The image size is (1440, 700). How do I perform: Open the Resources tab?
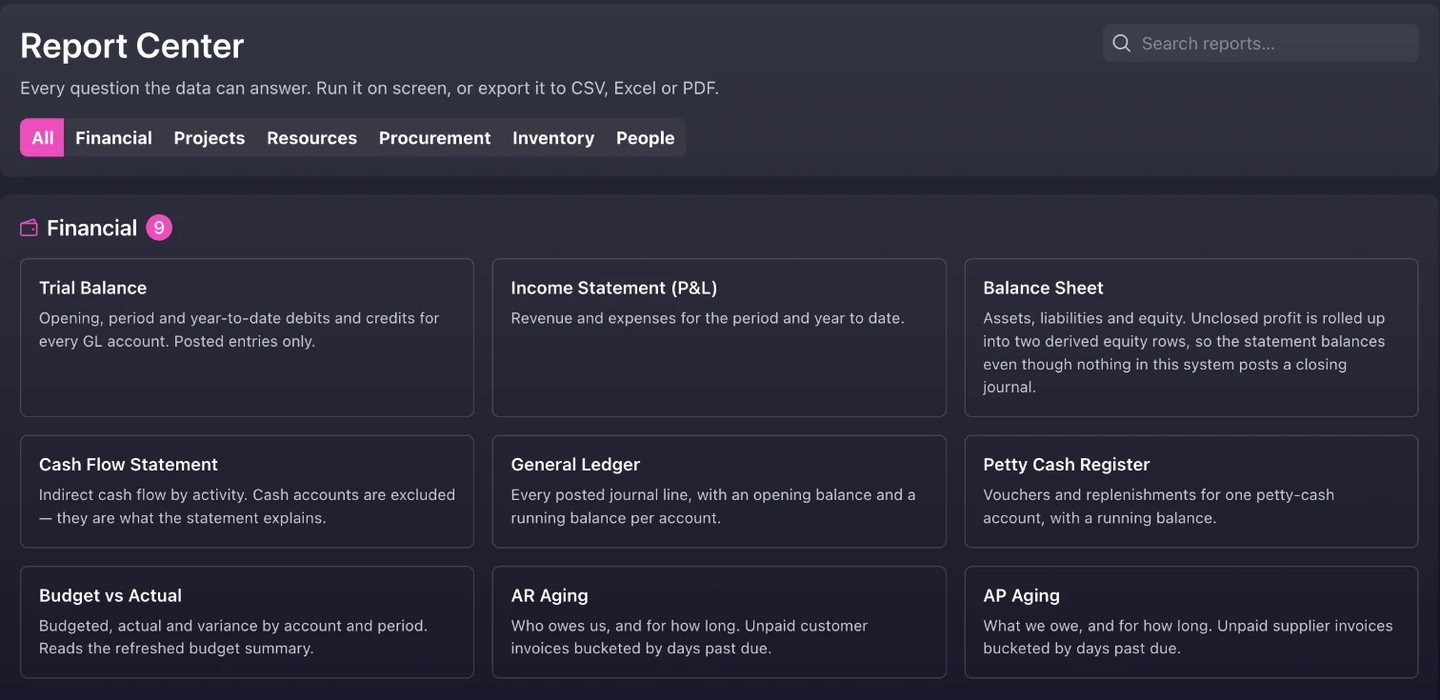[x=312, y=138]
